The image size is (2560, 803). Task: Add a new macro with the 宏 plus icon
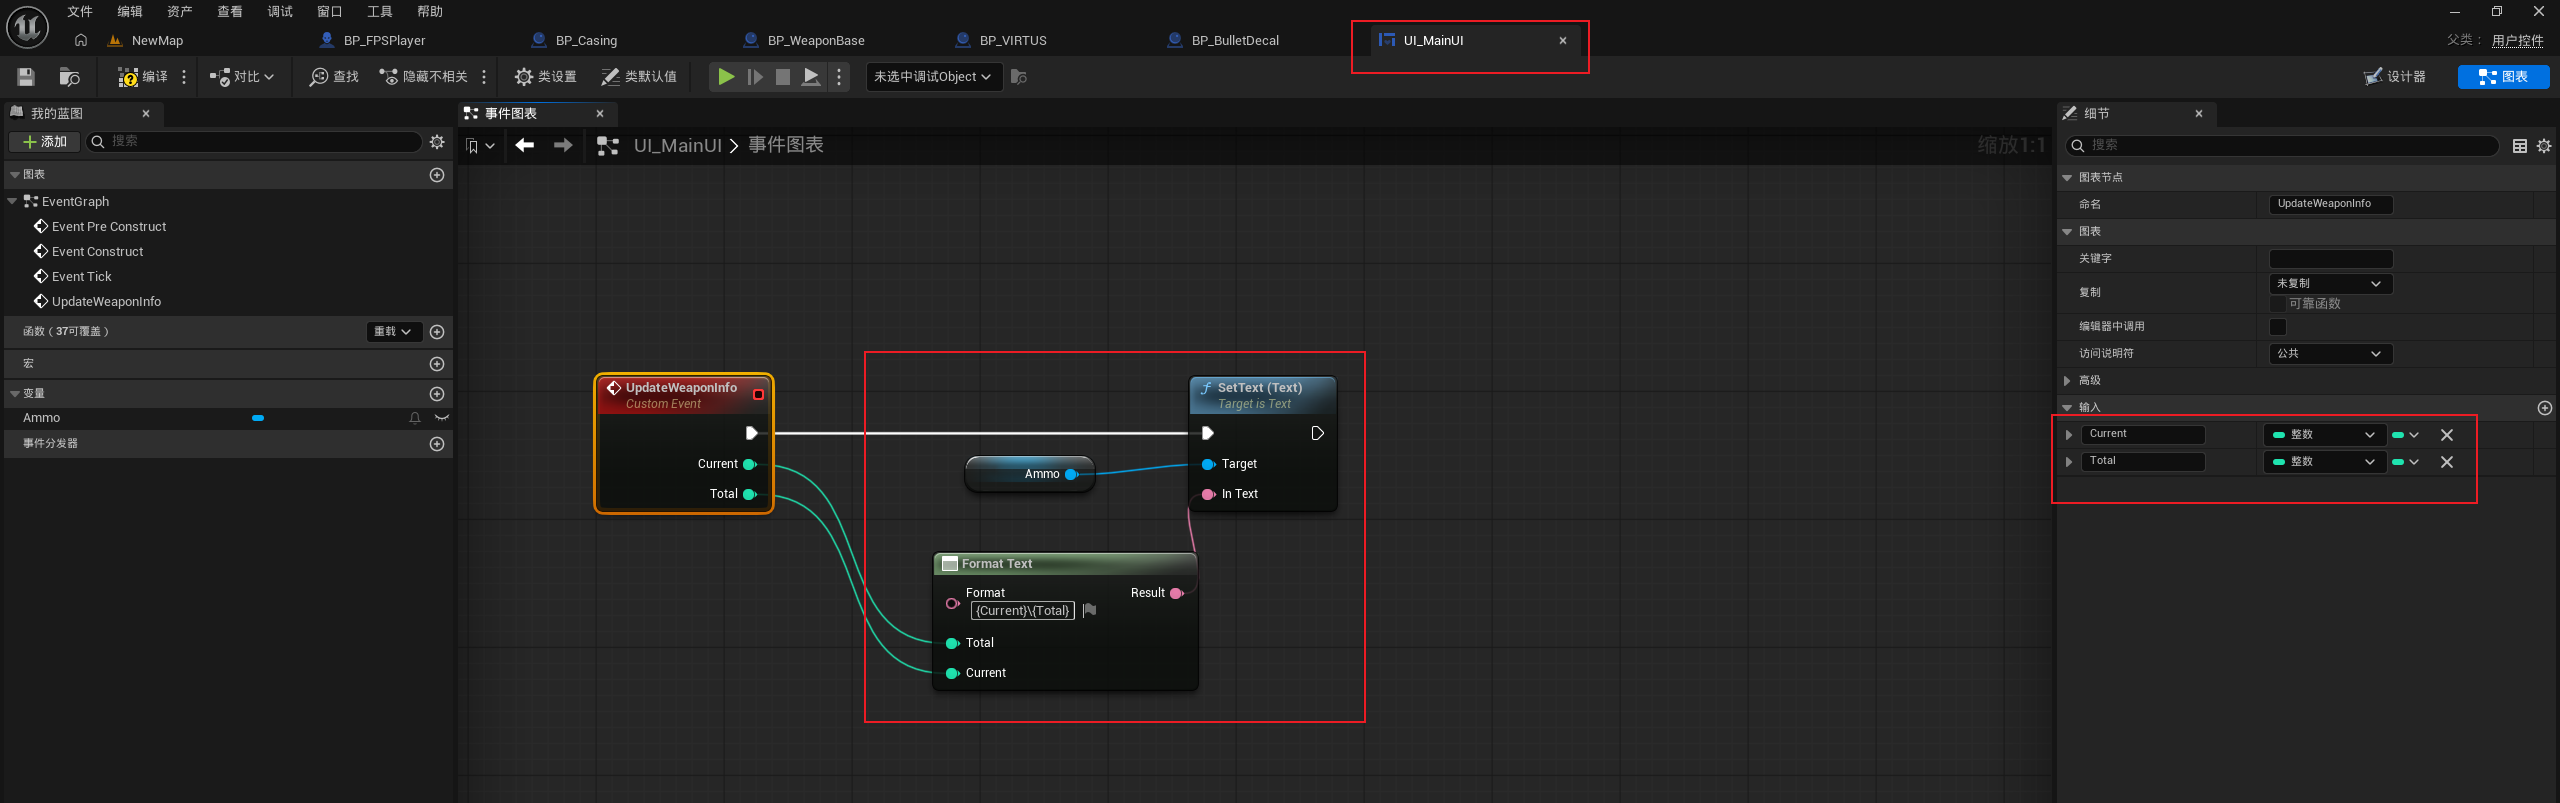[437, 364]
